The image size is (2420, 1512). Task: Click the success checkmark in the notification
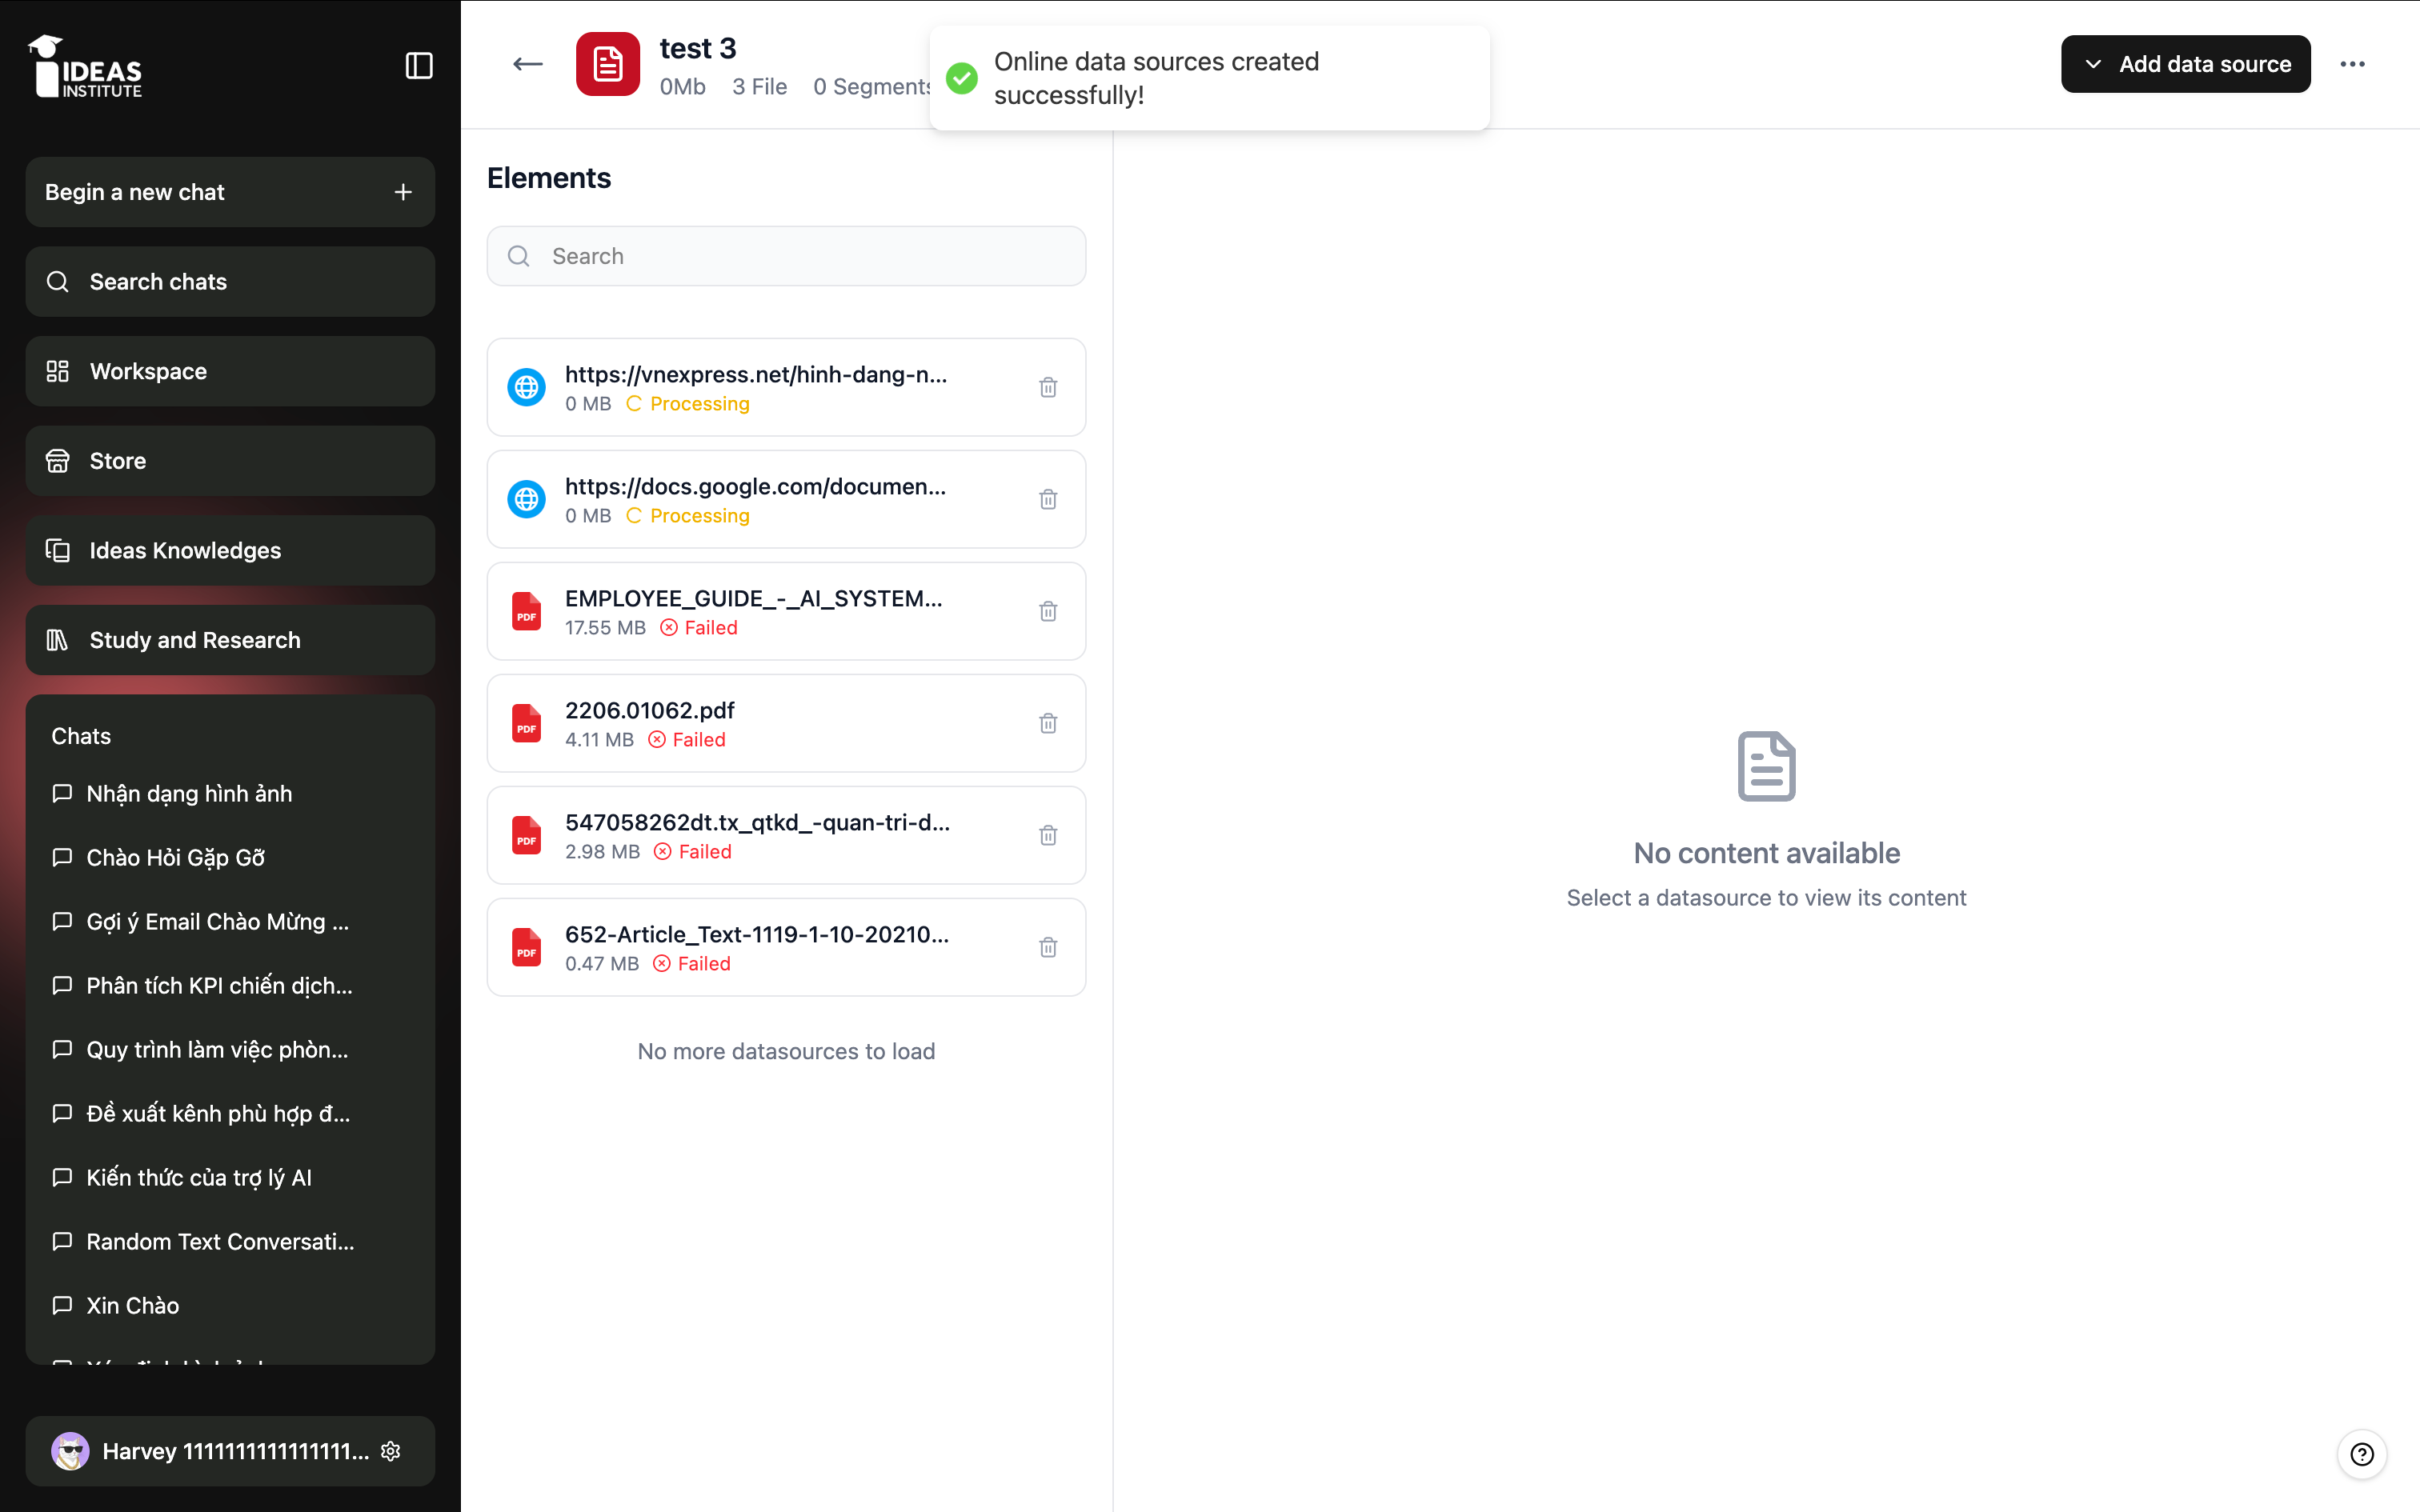(961, 78)
